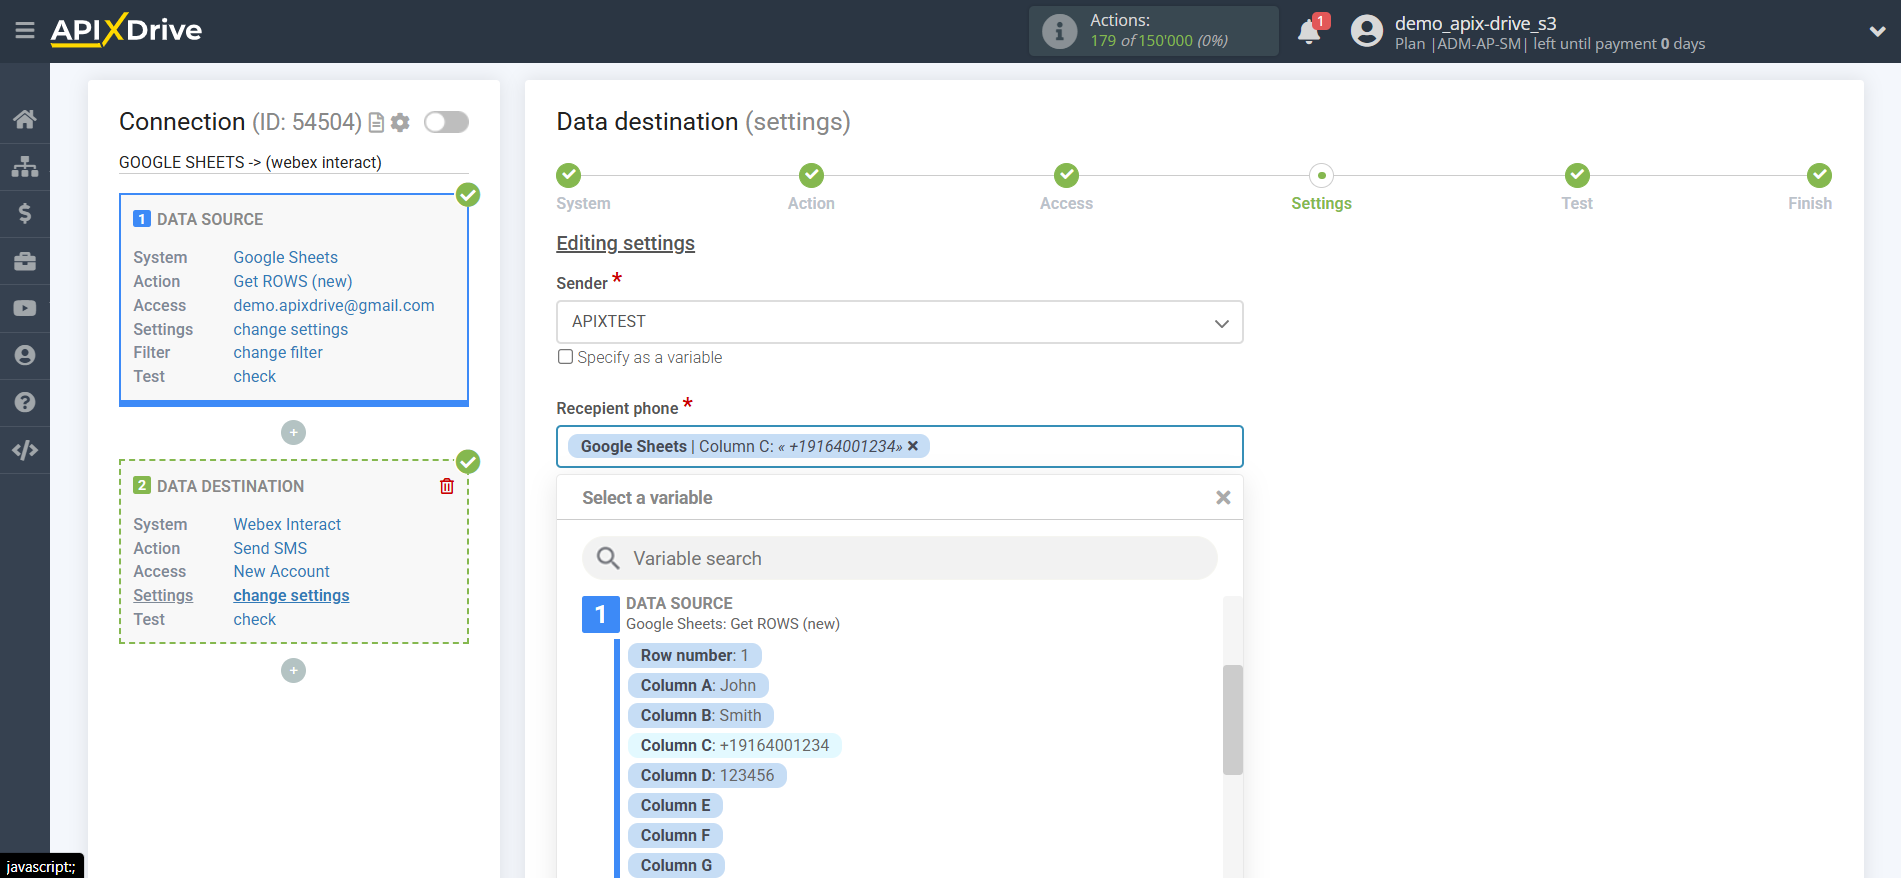Go to the Settings step

pyautogui.click(x=1322, y=176)
